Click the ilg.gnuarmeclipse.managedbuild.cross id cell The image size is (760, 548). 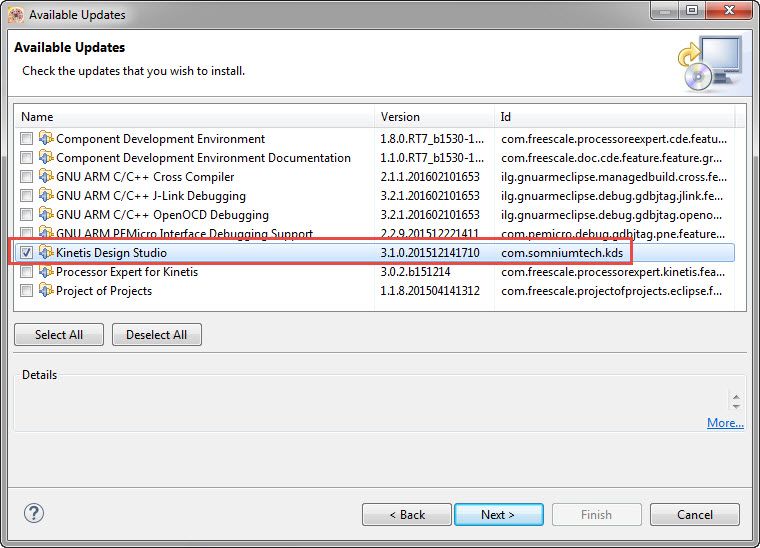[614, 177]
